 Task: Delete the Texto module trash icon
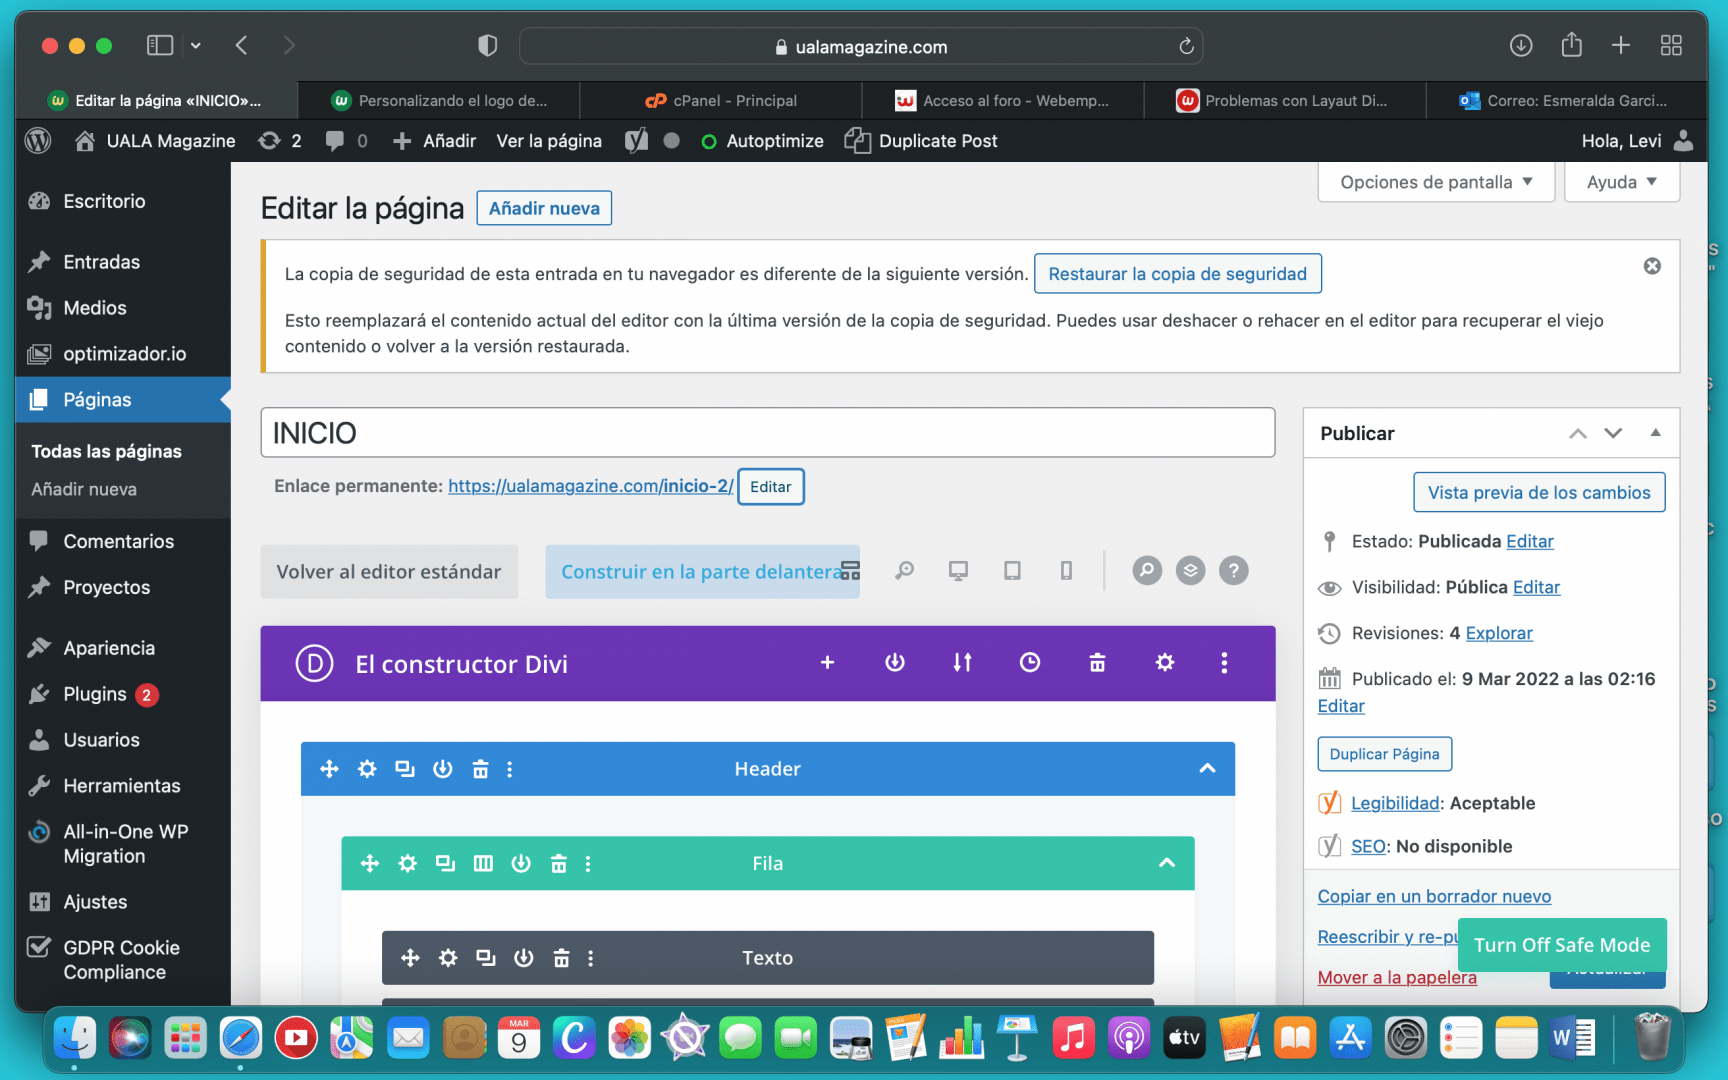[562, 958]
